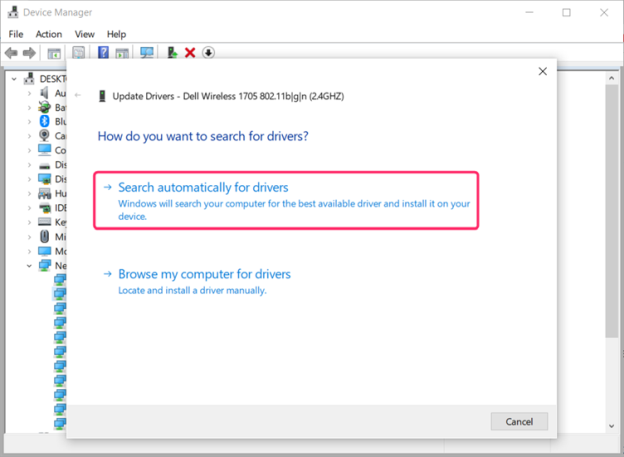Click the scrollbar down arrow in device tree
The width and height of the screenshot is (624, 457).
point(612,426)
